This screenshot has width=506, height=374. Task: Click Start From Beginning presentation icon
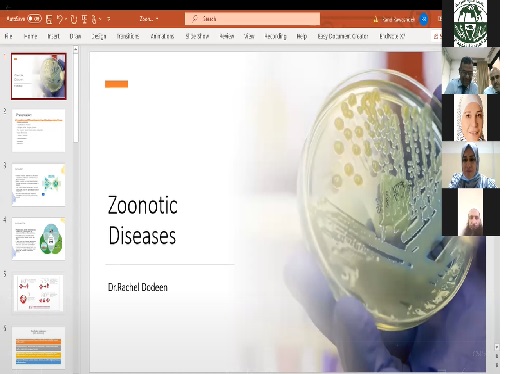click(x=84, y=19)
